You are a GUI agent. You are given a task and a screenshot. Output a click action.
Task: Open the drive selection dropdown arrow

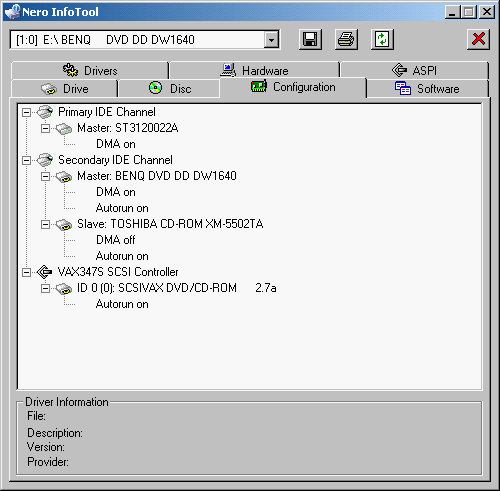[x=272, y=40]
